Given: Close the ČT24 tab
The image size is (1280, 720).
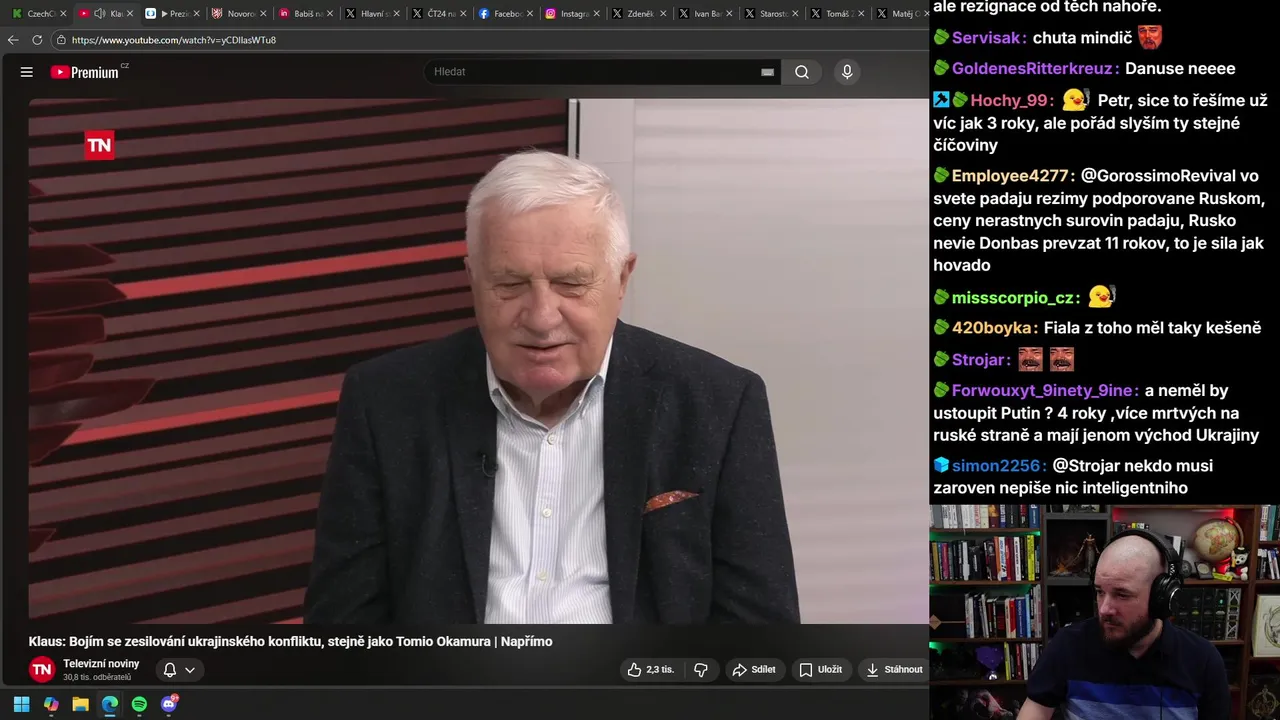Looking at the screenshot, I should (x=463, y=14).
